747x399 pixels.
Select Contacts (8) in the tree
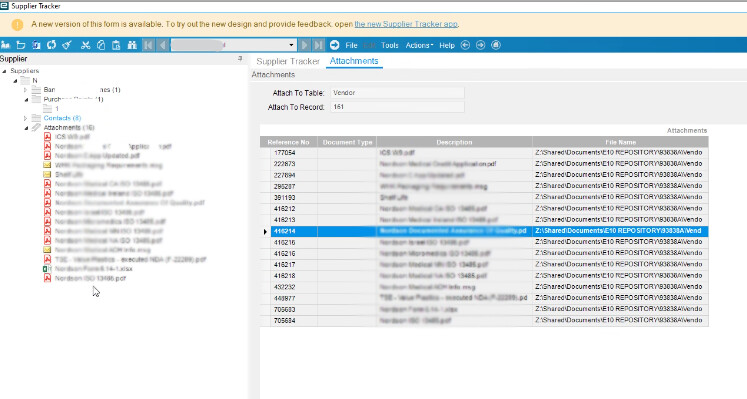[62, 118]
